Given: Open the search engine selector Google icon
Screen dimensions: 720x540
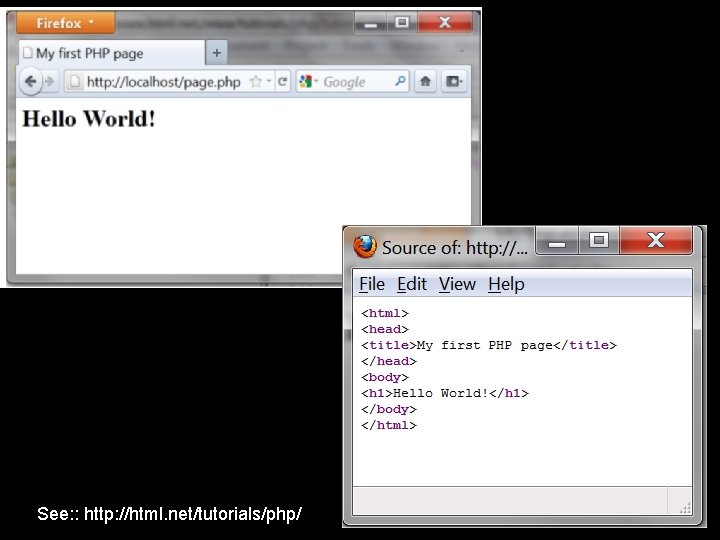Looking at the screenshot, I should click(x=308, y=82).
